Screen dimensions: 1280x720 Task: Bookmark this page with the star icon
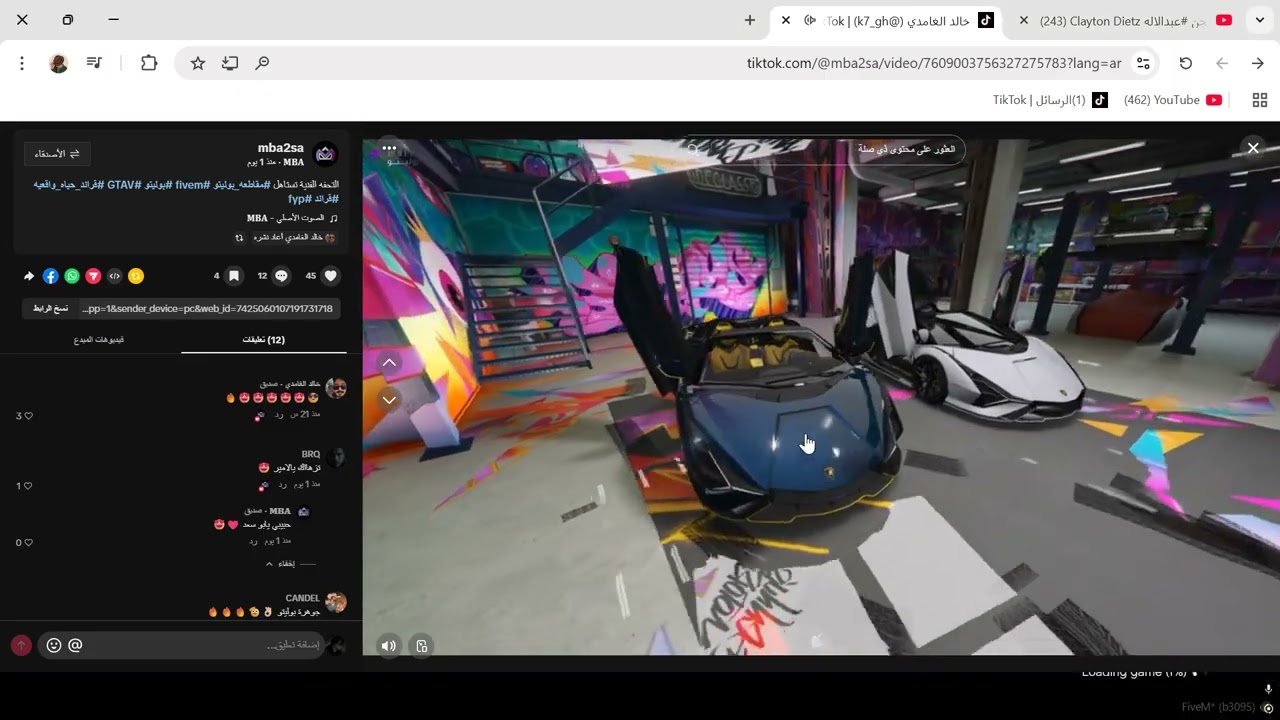[x=198, y=63]
